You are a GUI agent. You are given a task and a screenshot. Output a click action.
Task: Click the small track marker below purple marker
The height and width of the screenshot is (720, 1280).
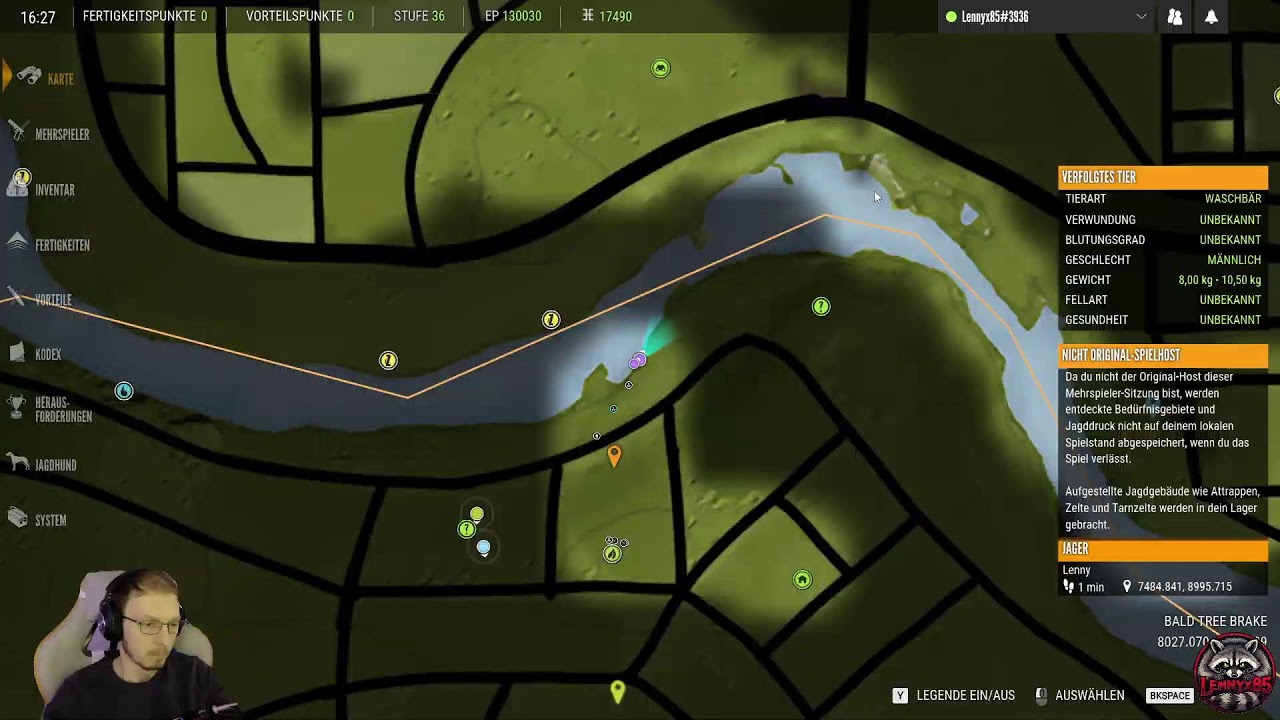coord(628,385)
